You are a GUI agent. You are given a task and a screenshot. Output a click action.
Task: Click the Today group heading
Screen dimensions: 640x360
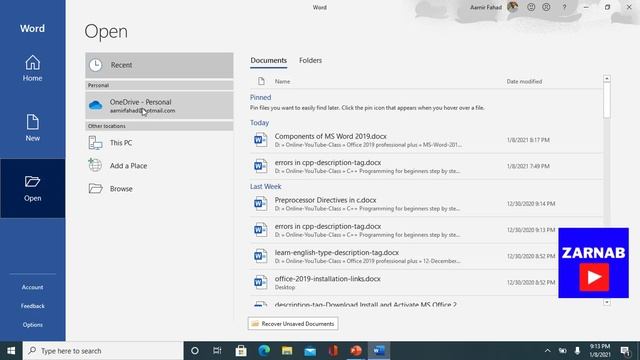coord(259,123)
